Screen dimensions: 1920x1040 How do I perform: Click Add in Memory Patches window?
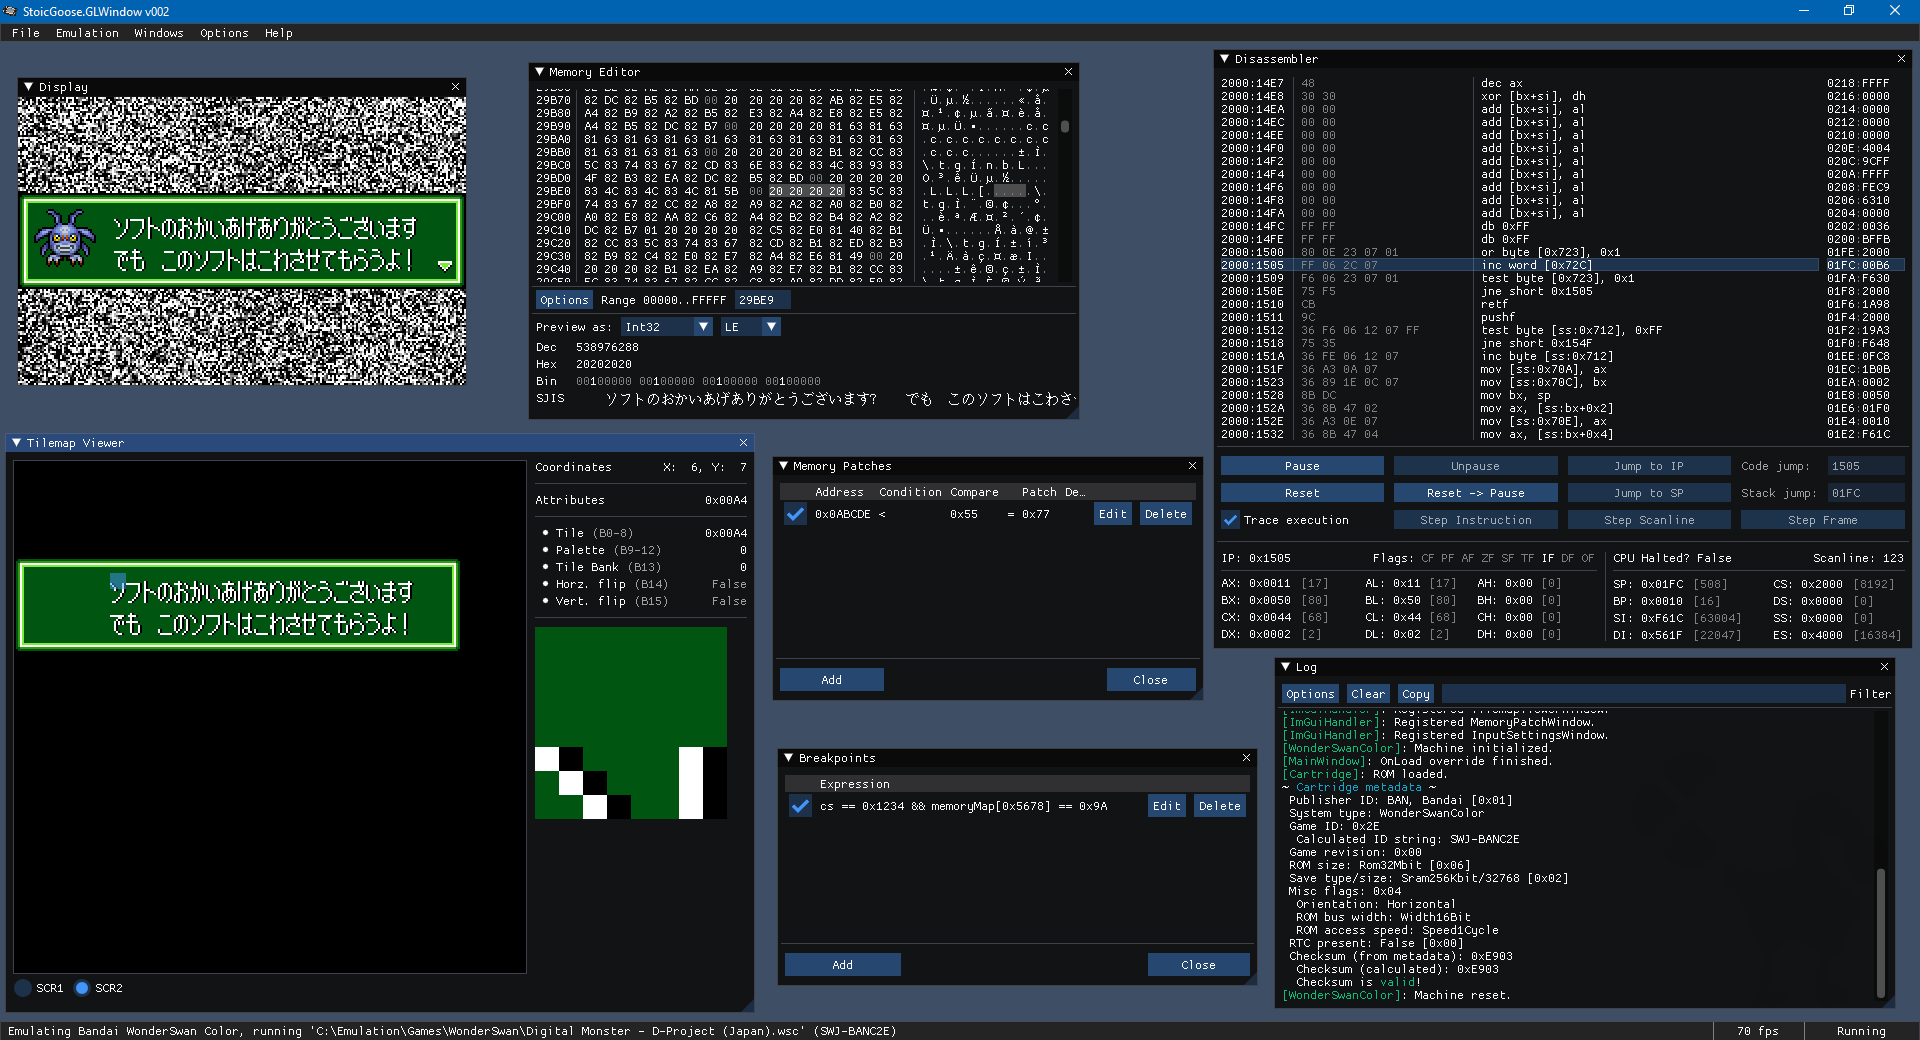point(831,680)
